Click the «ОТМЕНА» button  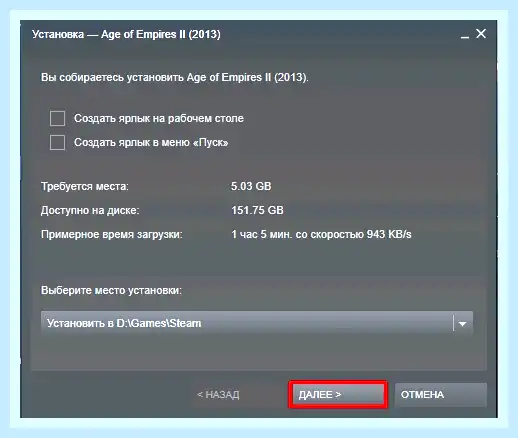coord(441,395)
